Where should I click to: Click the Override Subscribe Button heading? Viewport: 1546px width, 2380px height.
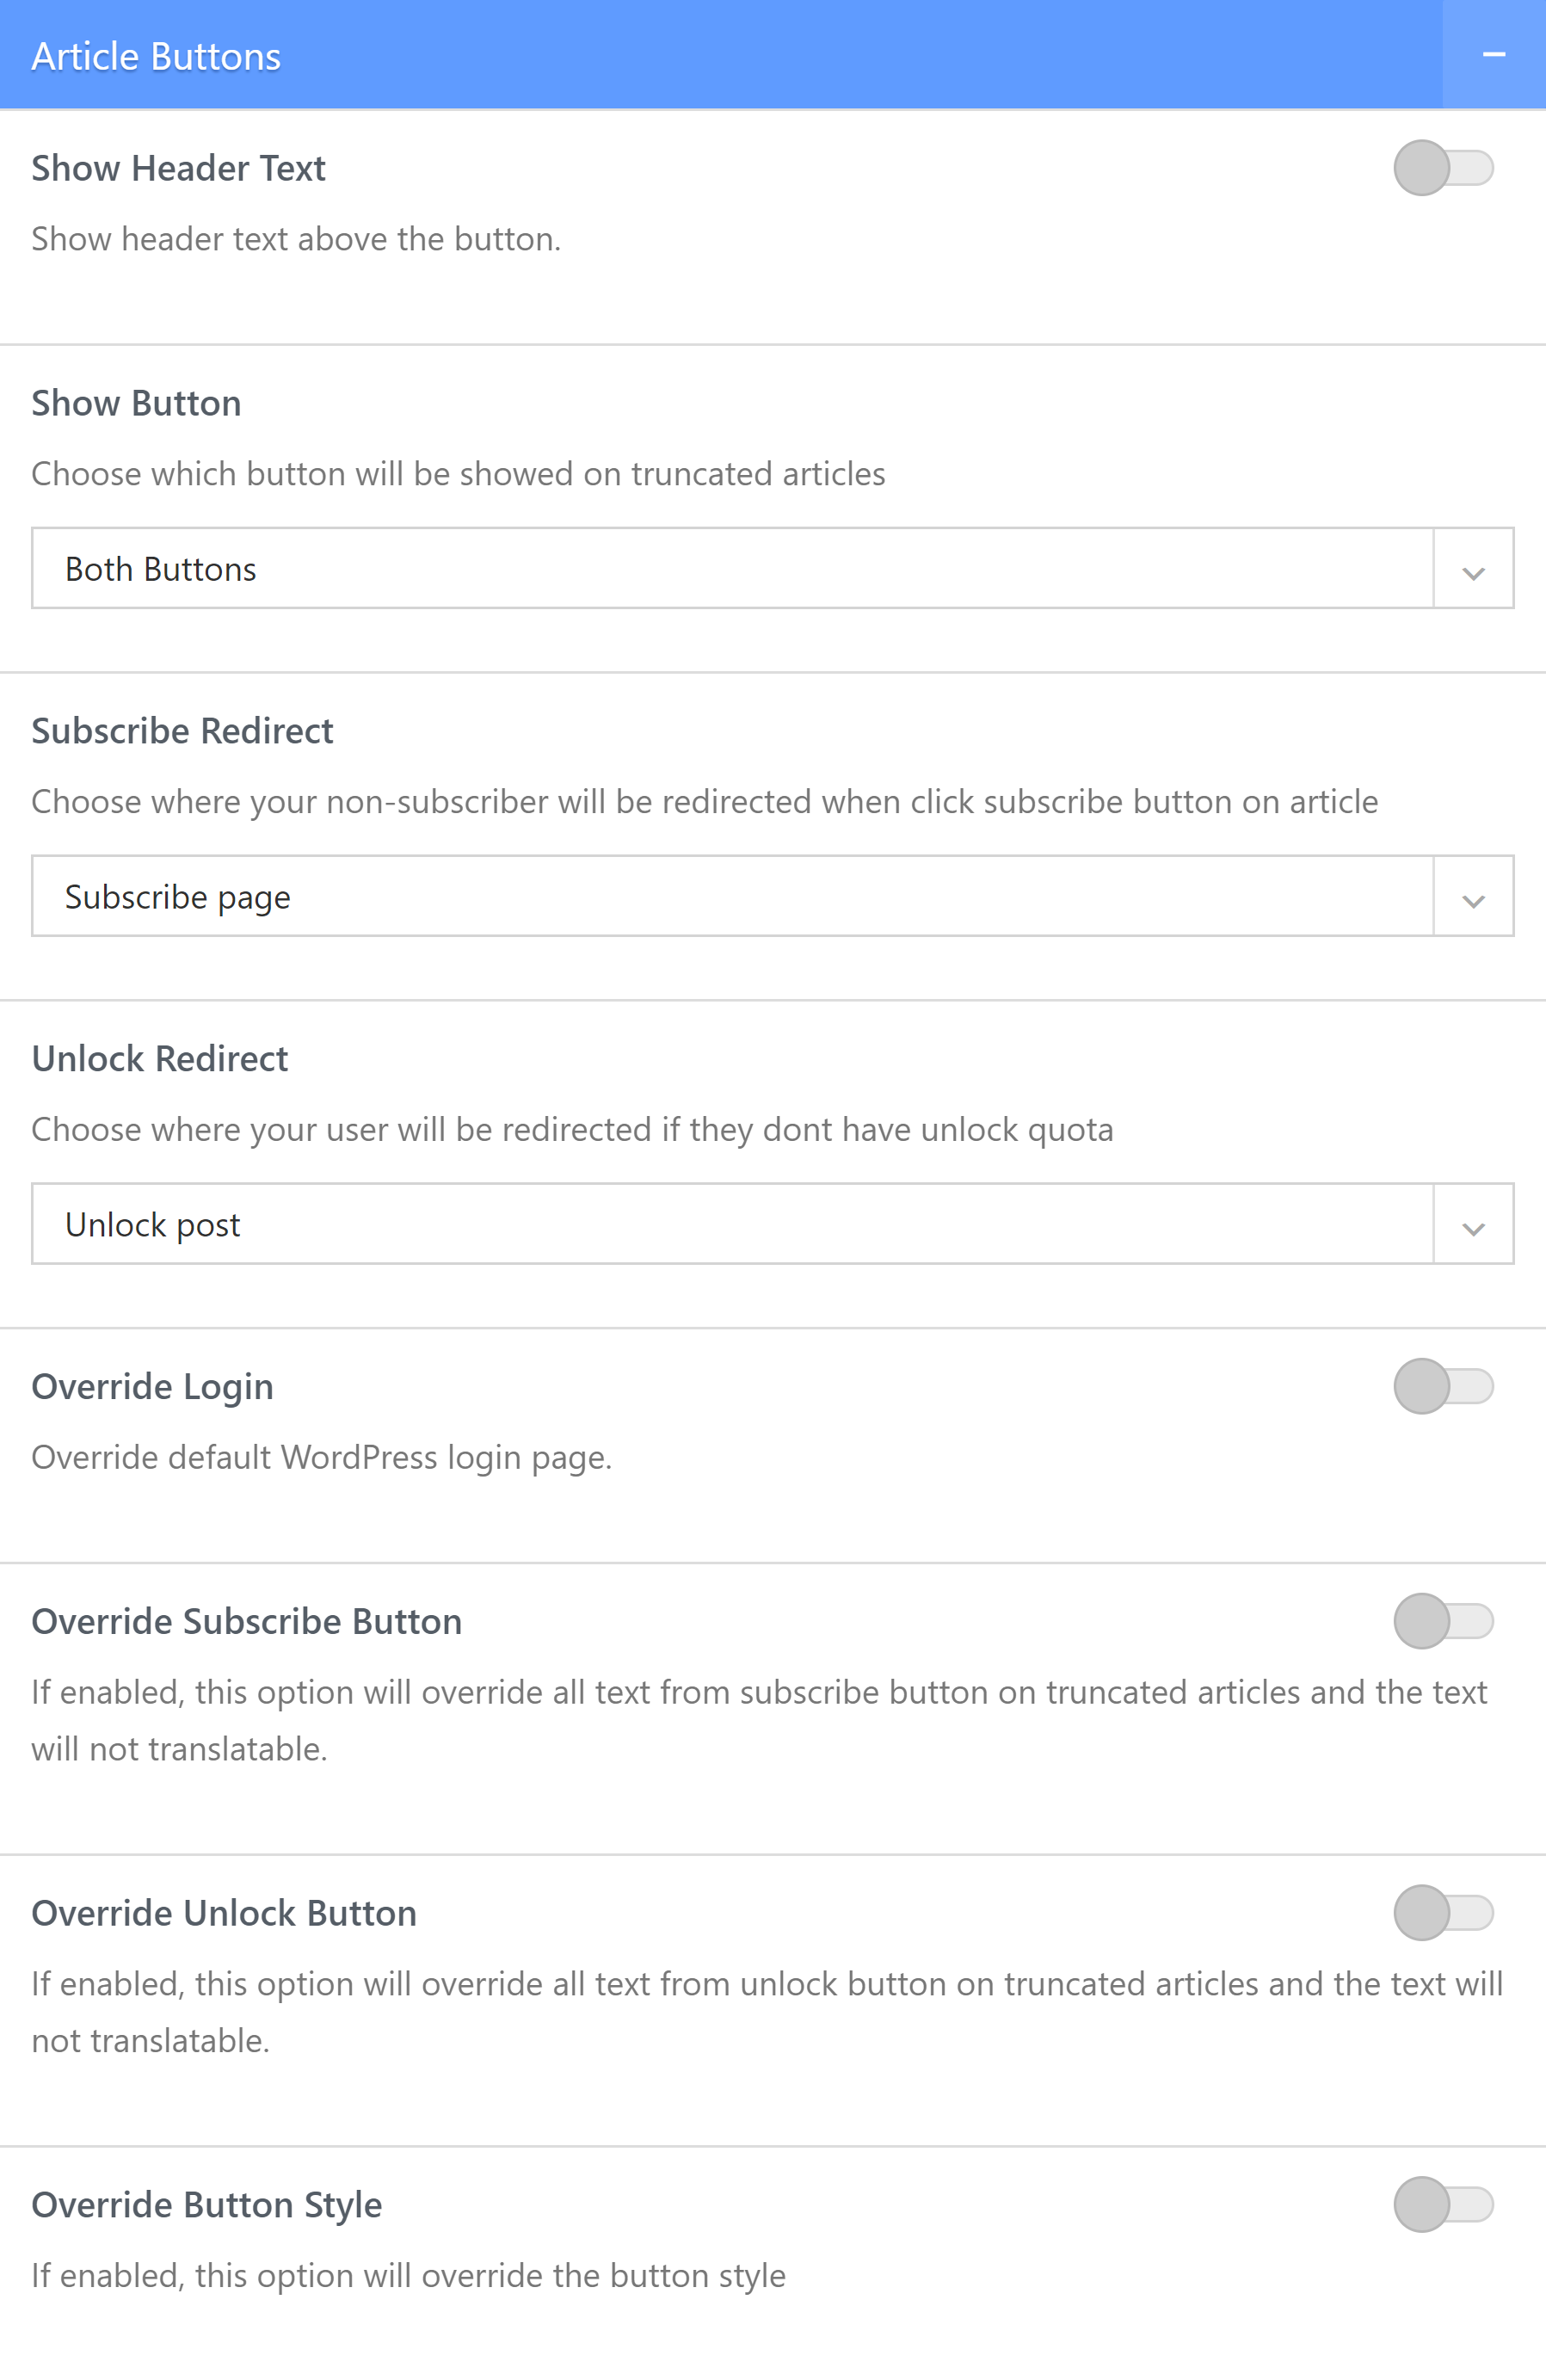(246, 1622)
